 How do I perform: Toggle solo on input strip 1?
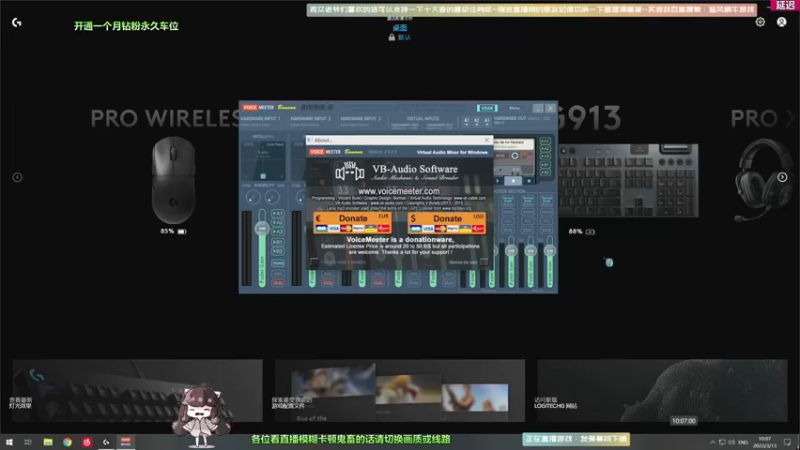pyautogui.click(x=278, y=273)
